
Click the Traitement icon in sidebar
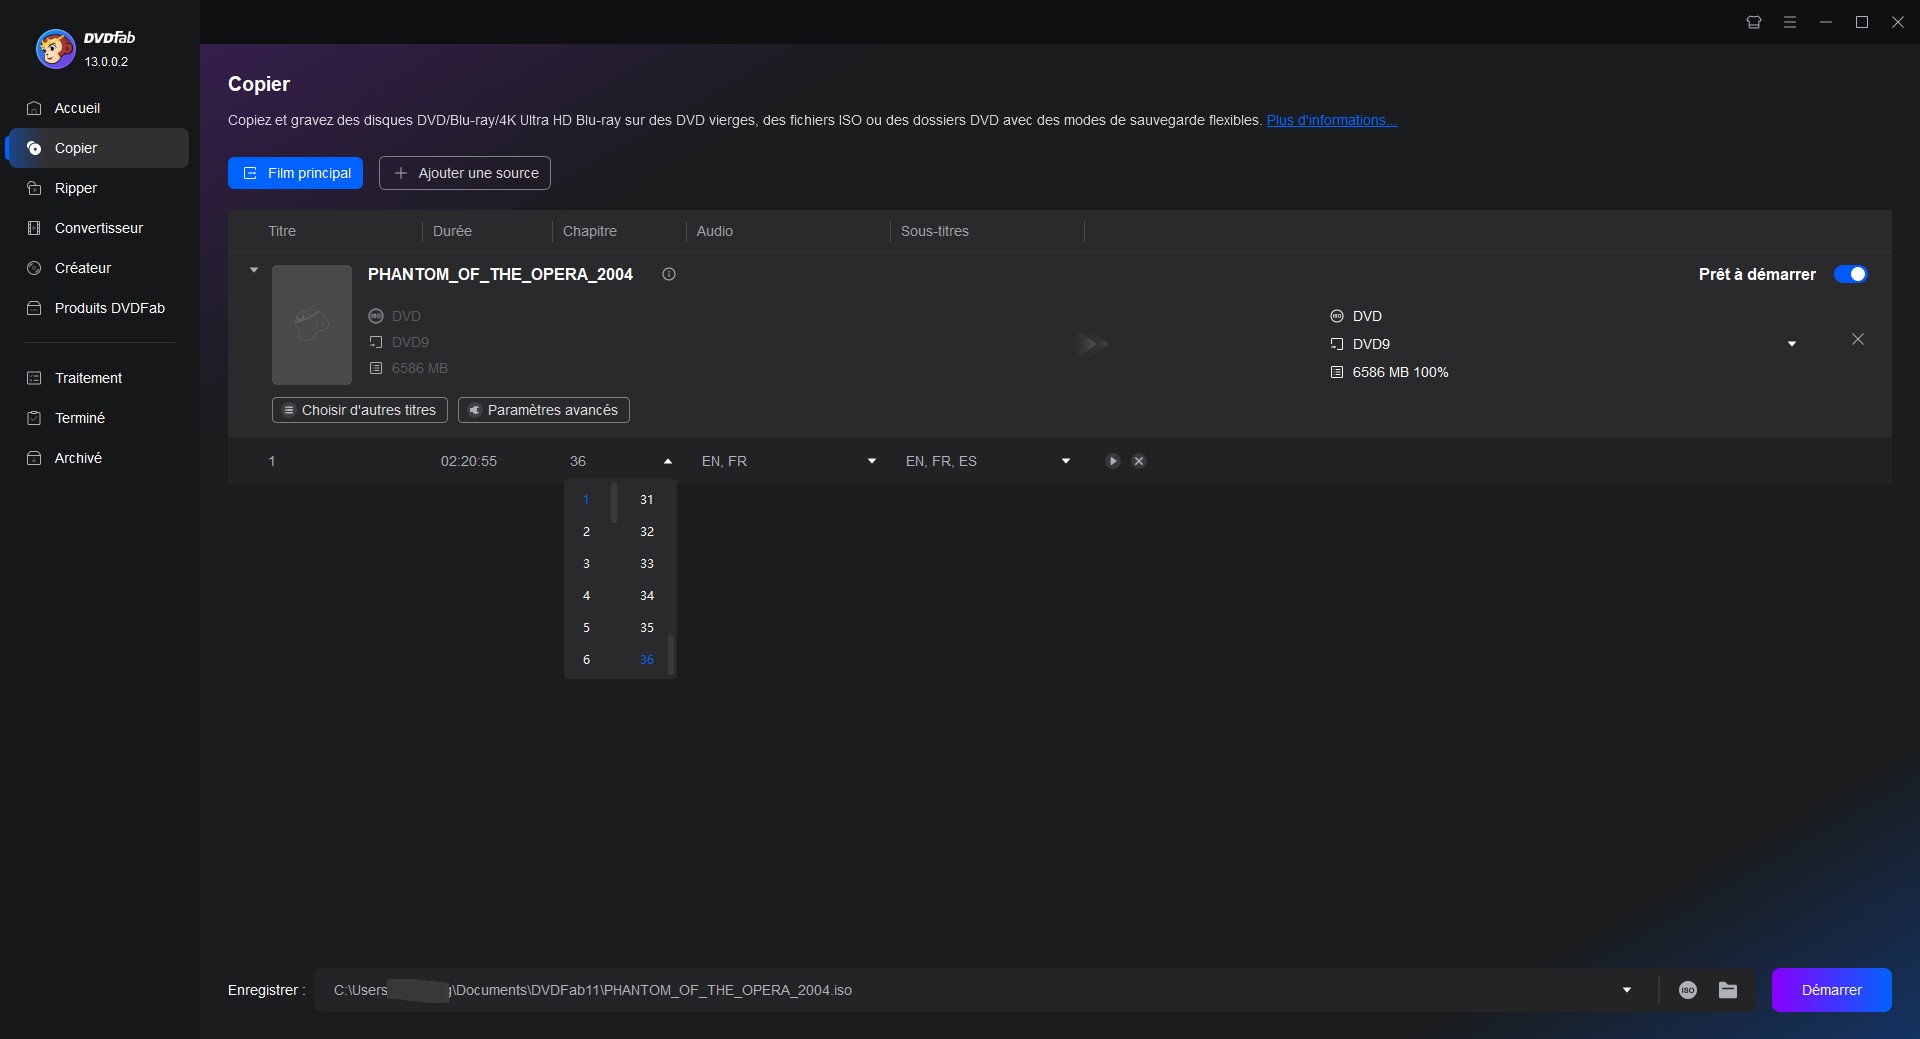click(x=34, y=378)
